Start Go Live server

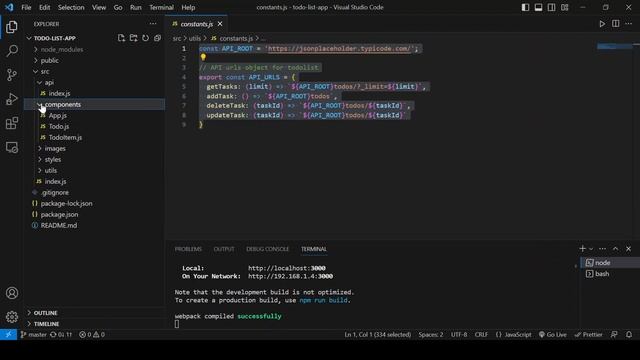pyautogui.click(x=552, y=334)
